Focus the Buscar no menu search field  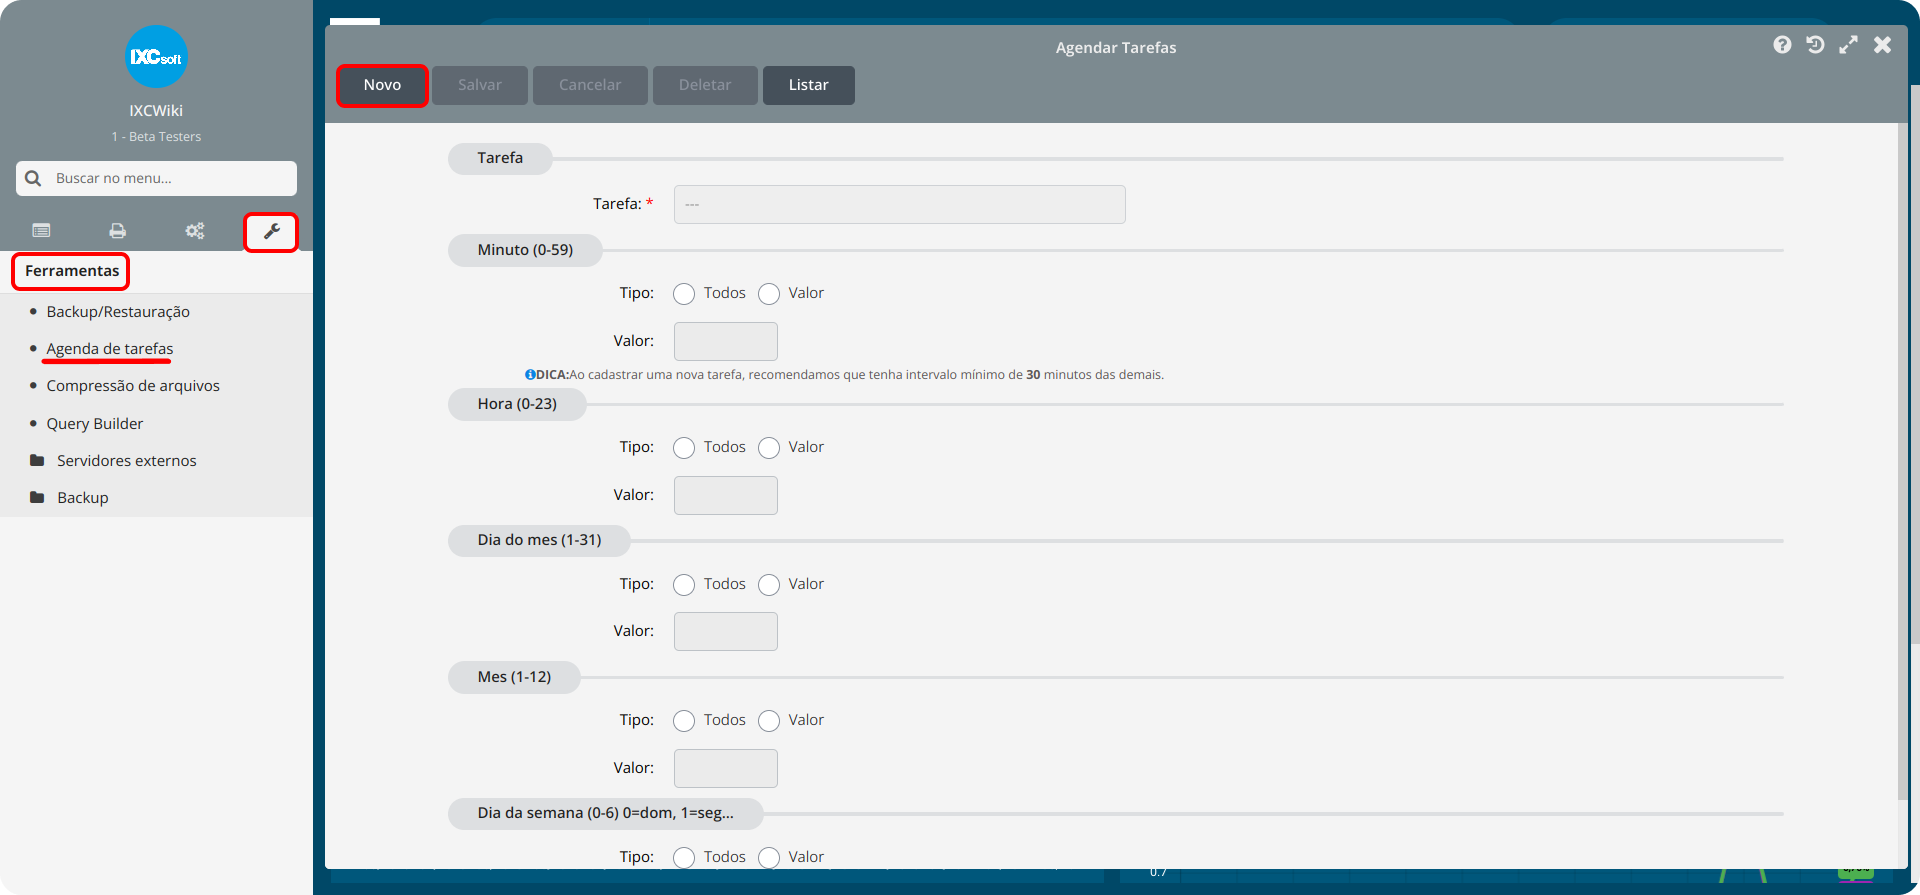[x=156, y=178]
